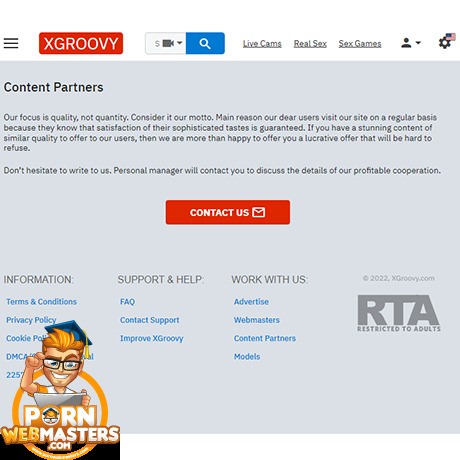The image size is (460, 460).
Task: Open the Advertise link
Action: [x=251, y=302]
